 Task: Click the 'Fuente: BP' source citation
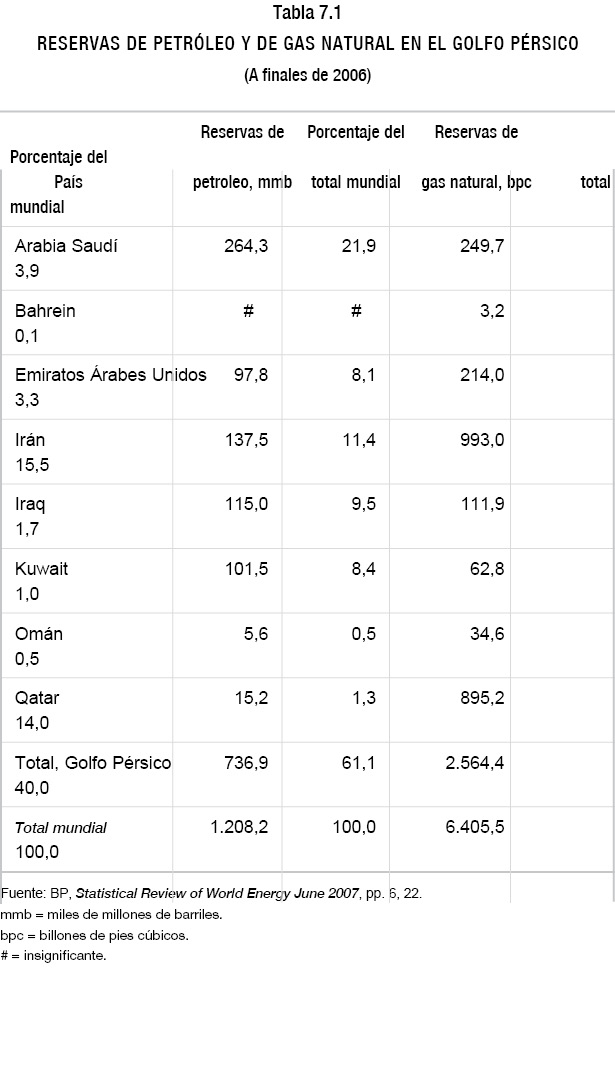[x=211, y=894]
